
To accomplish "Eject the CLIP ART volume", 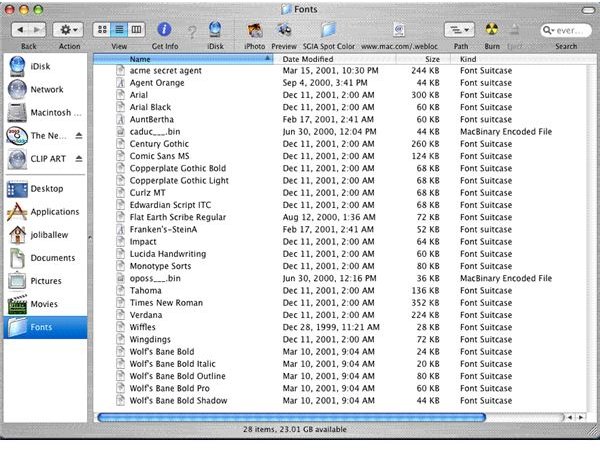I will tap(79, 158).
